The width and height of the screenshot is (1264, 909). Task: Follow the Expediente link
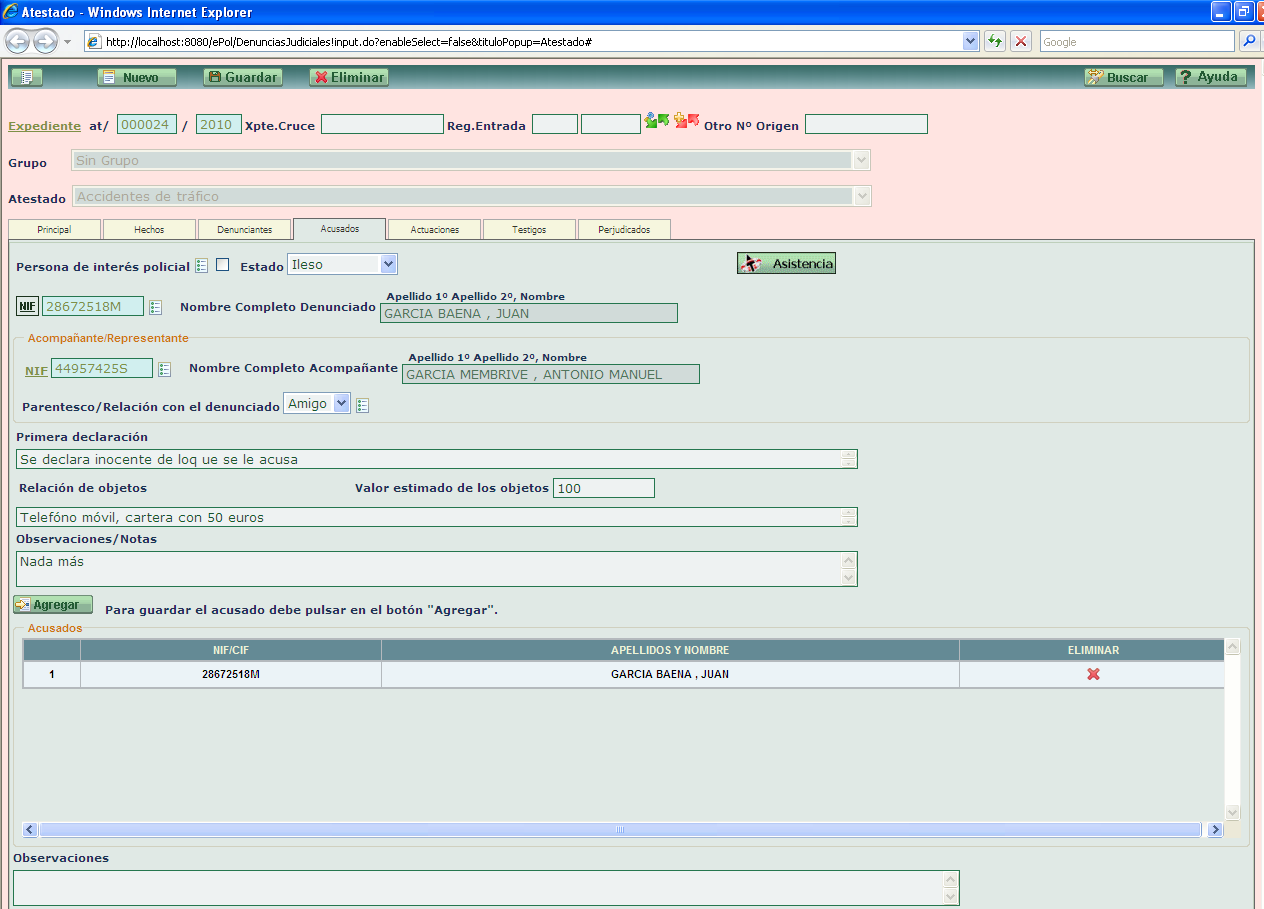[x=44, y=126]
